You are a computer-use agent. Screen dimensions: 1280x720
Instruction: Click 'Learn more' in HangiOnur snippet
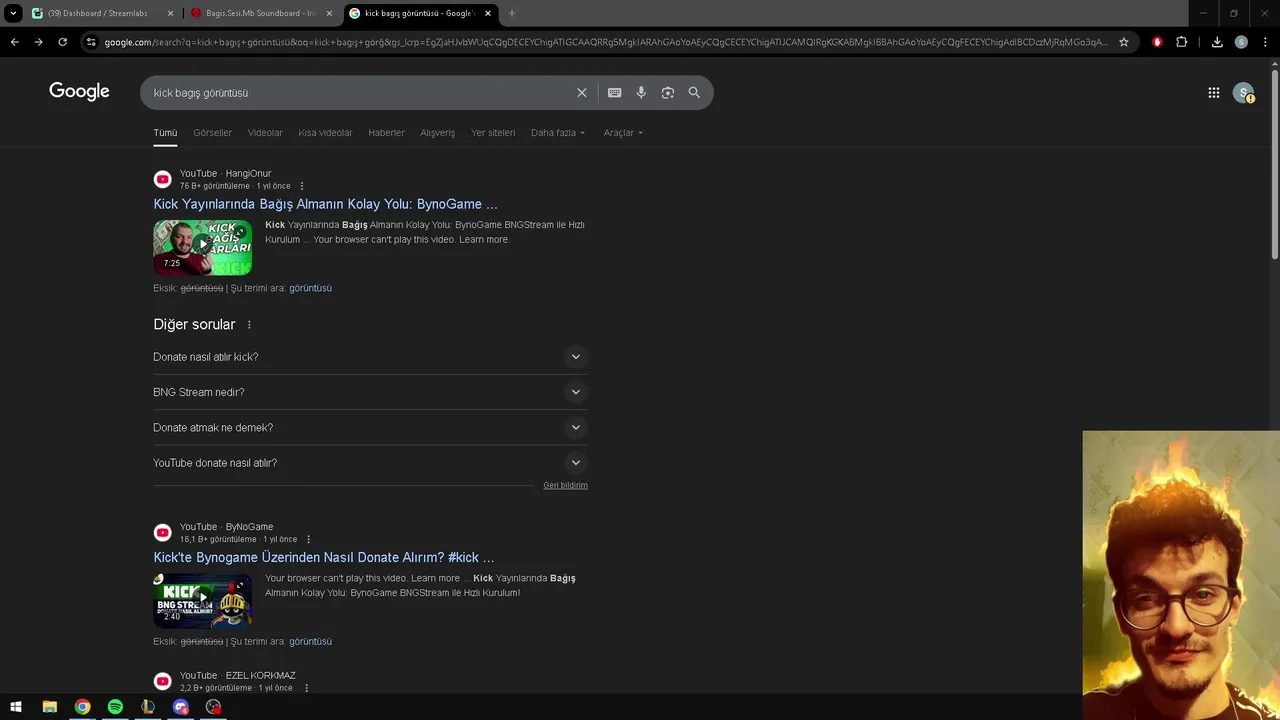click(x=484, y=240)
